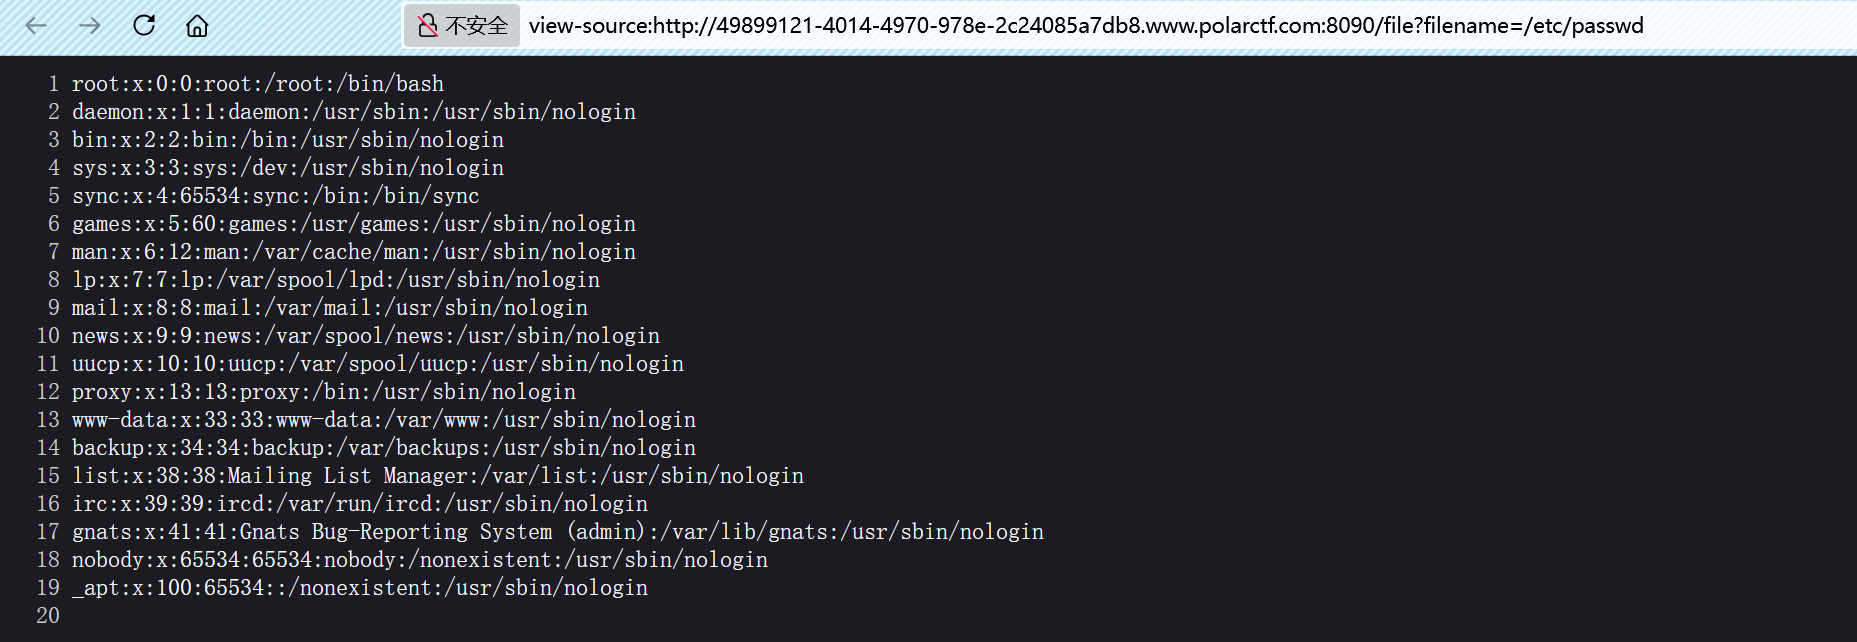The image size is (1857, 642).
Task: Reload the current page
Action: pos(144,26)
